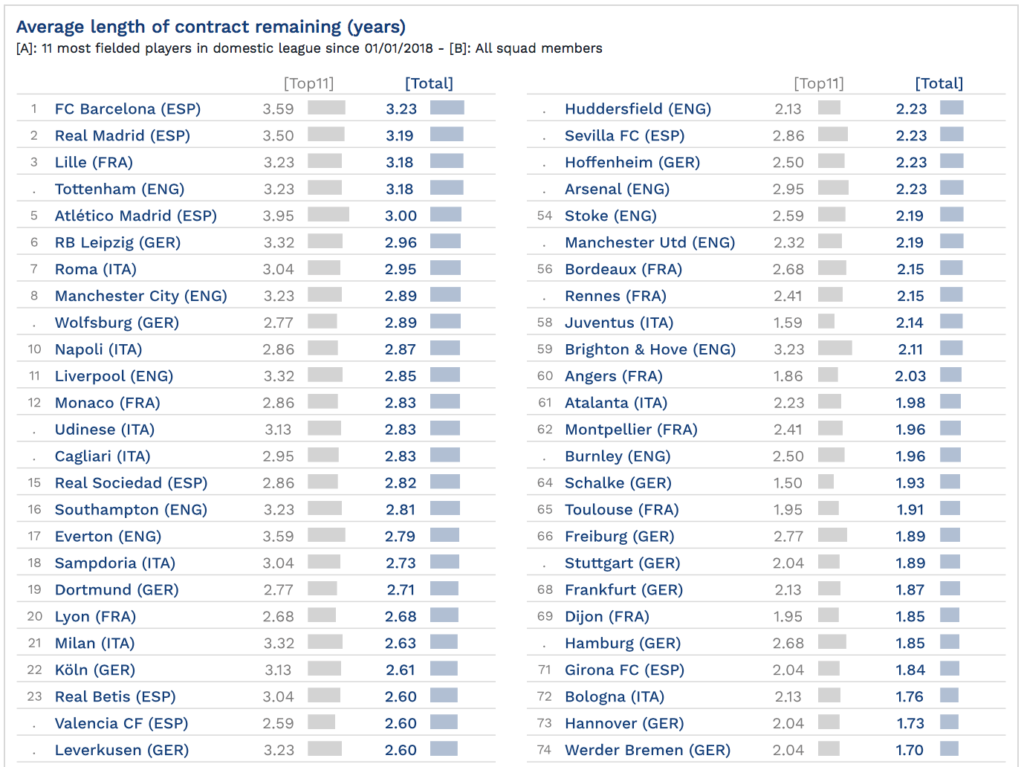Click Bologna (ITA) team name
The height and width of the screenshot is (767, 1024).
(614, 697)
